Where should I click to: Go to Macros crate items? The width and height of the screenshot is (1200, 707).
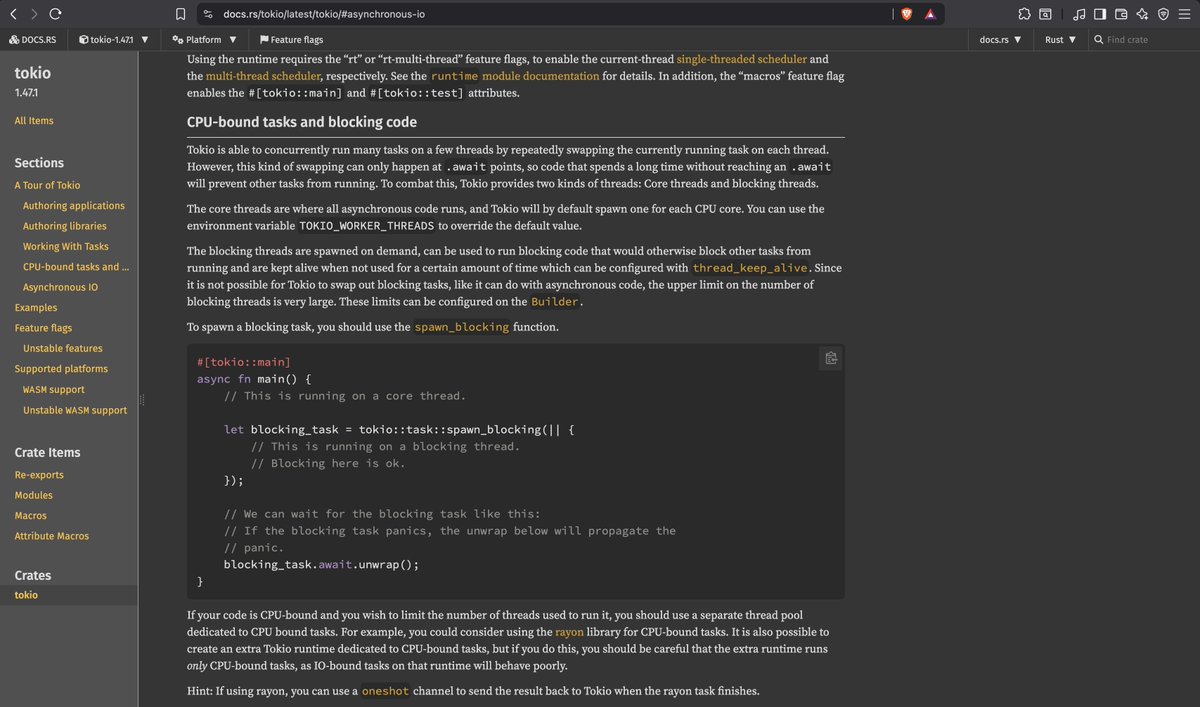31,515
